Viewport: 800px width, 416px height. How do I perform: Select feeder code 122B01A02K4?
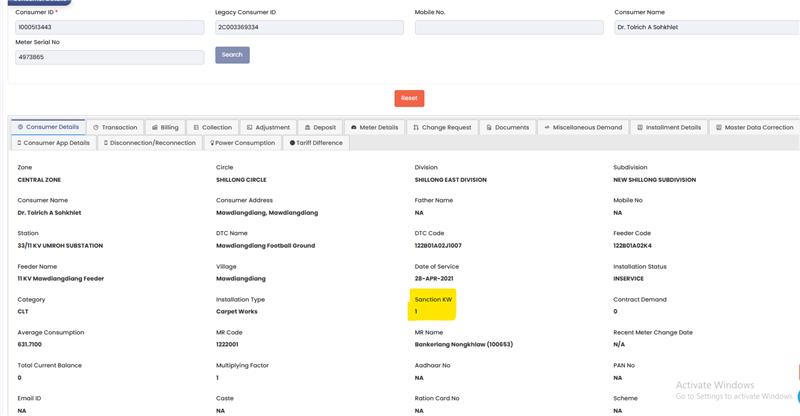632,246
